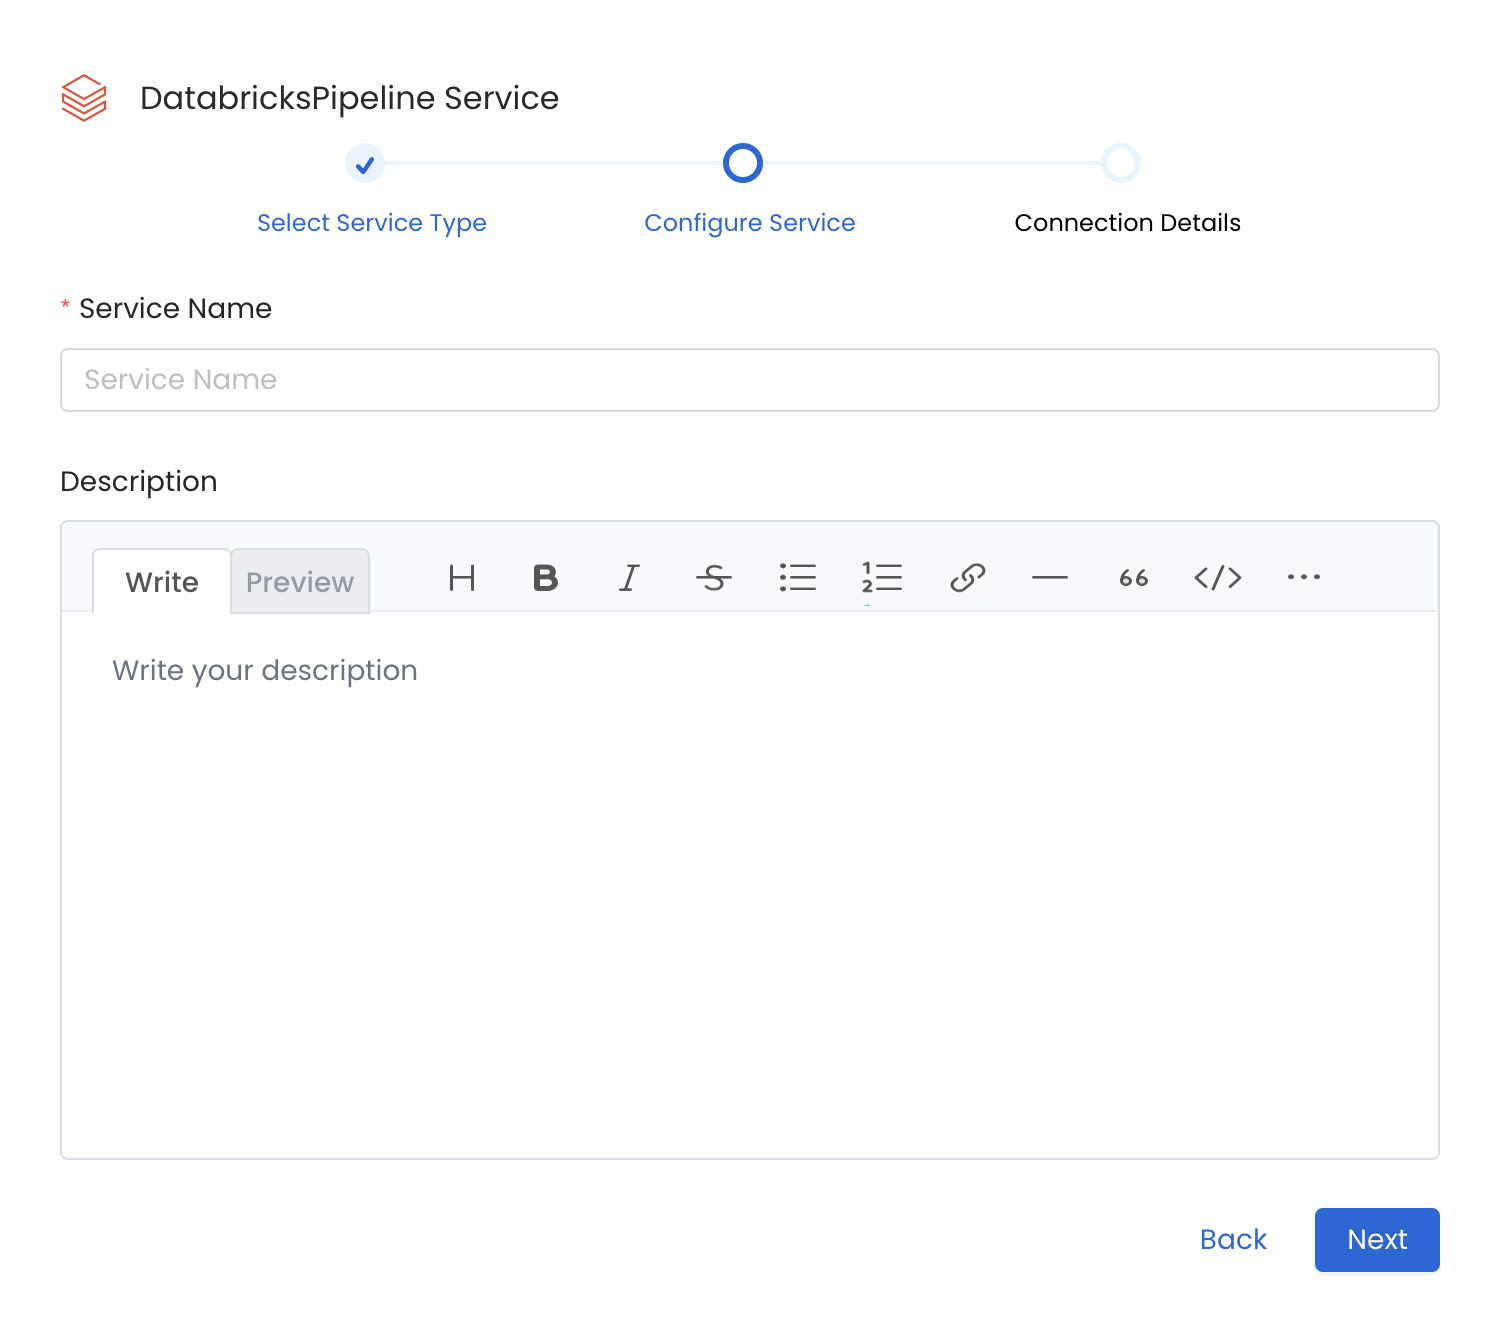Insert a horizontal rule

[1050, 578]
